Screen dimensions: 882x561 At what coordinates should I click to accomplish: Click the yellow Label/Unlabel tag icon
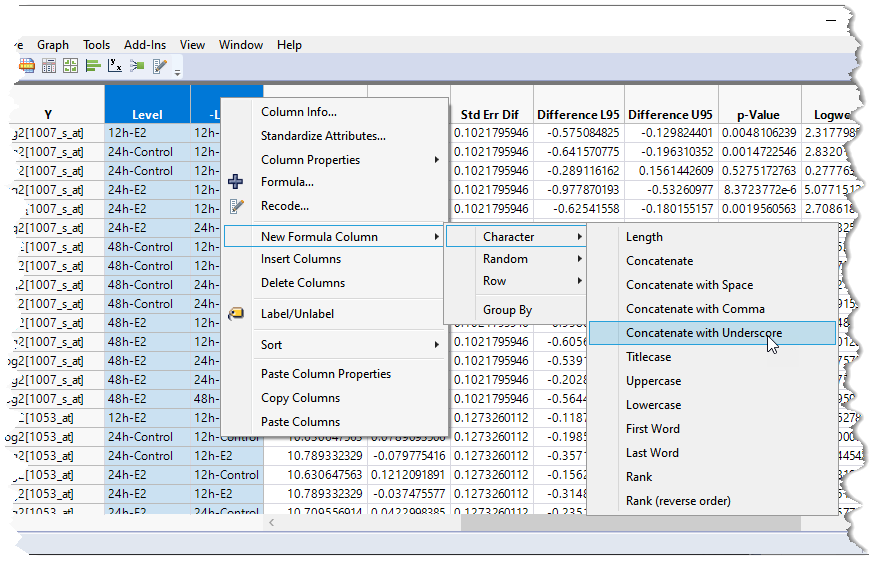tap(236, 314)
